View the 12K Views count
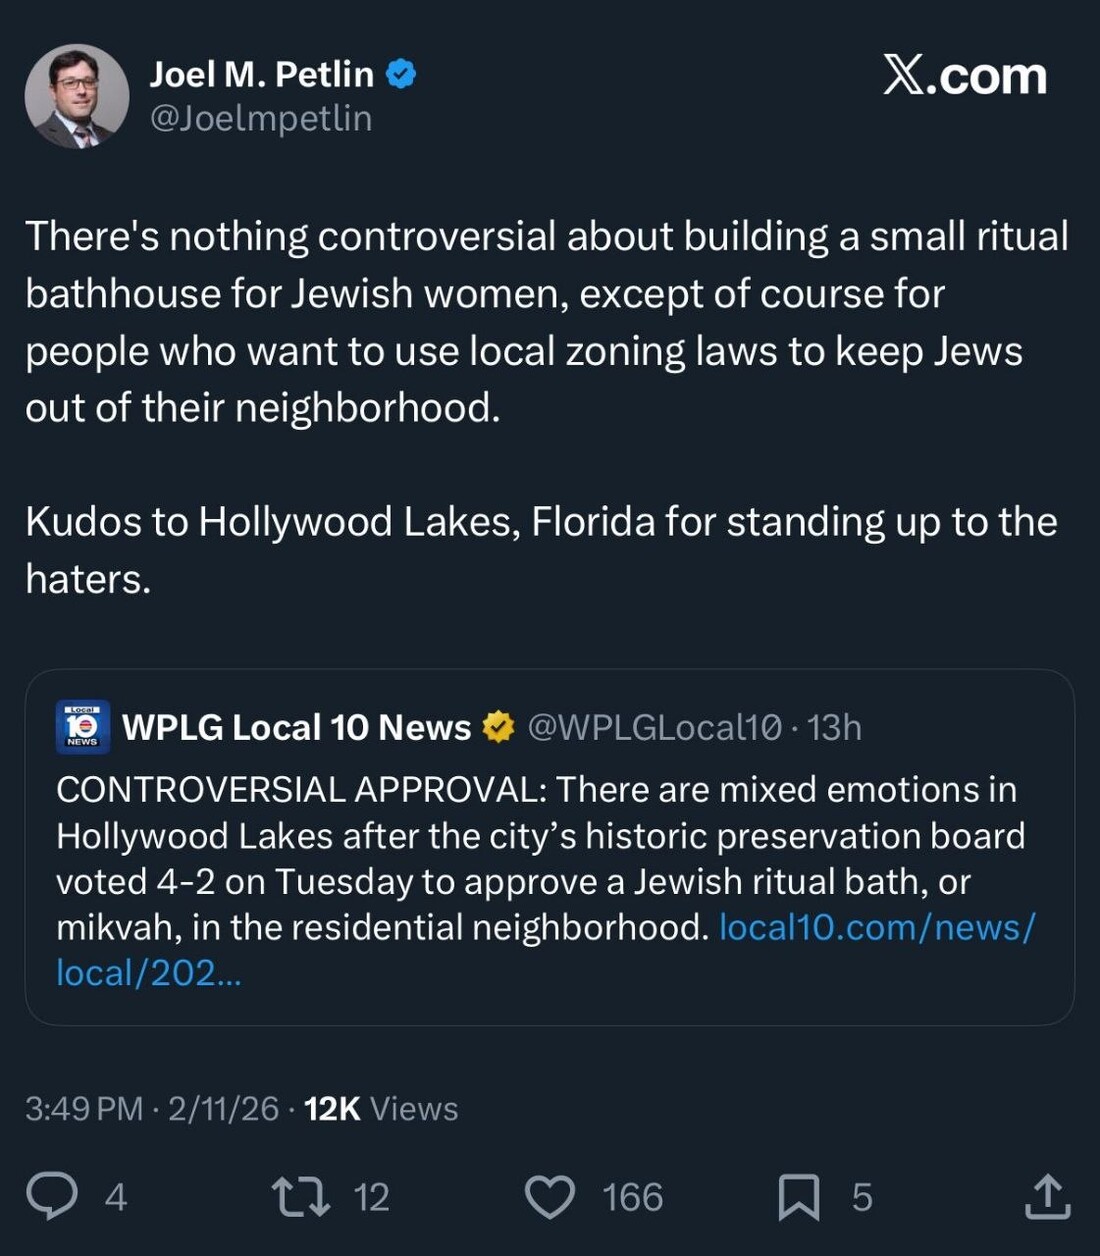The height and width of the screenshot is (1256, 1100). pos(381,1108)
